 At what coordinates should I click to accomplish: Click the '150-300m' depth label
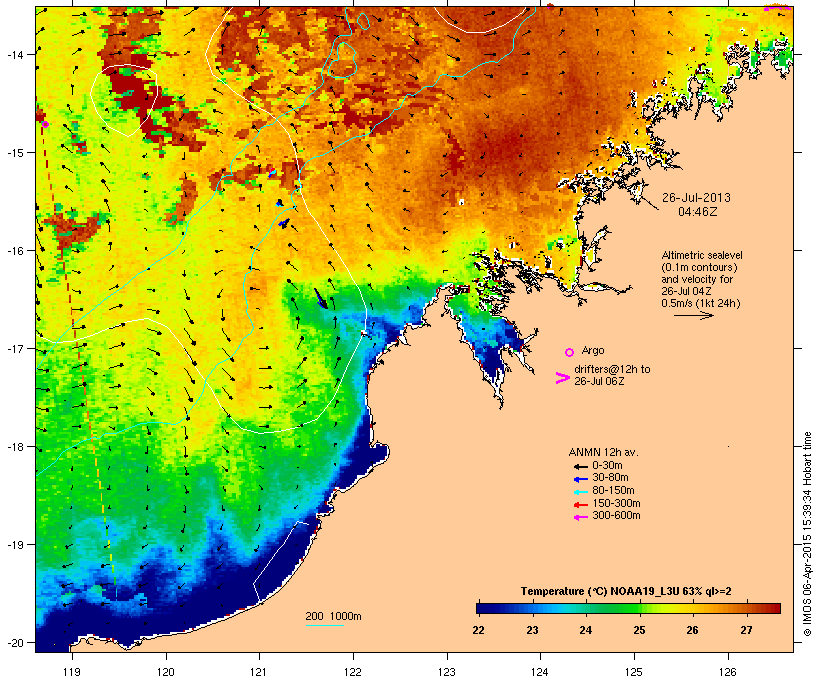click(x=617, y=503)
